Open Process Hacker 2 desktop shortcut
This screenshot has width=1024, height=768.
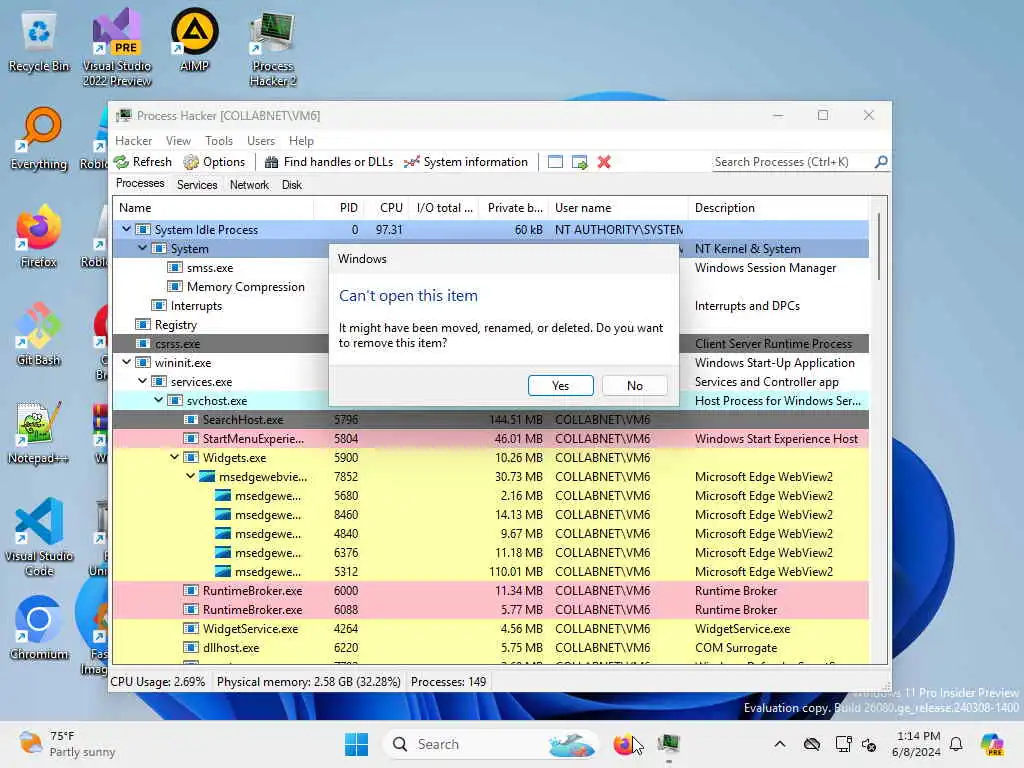(273, 48)
